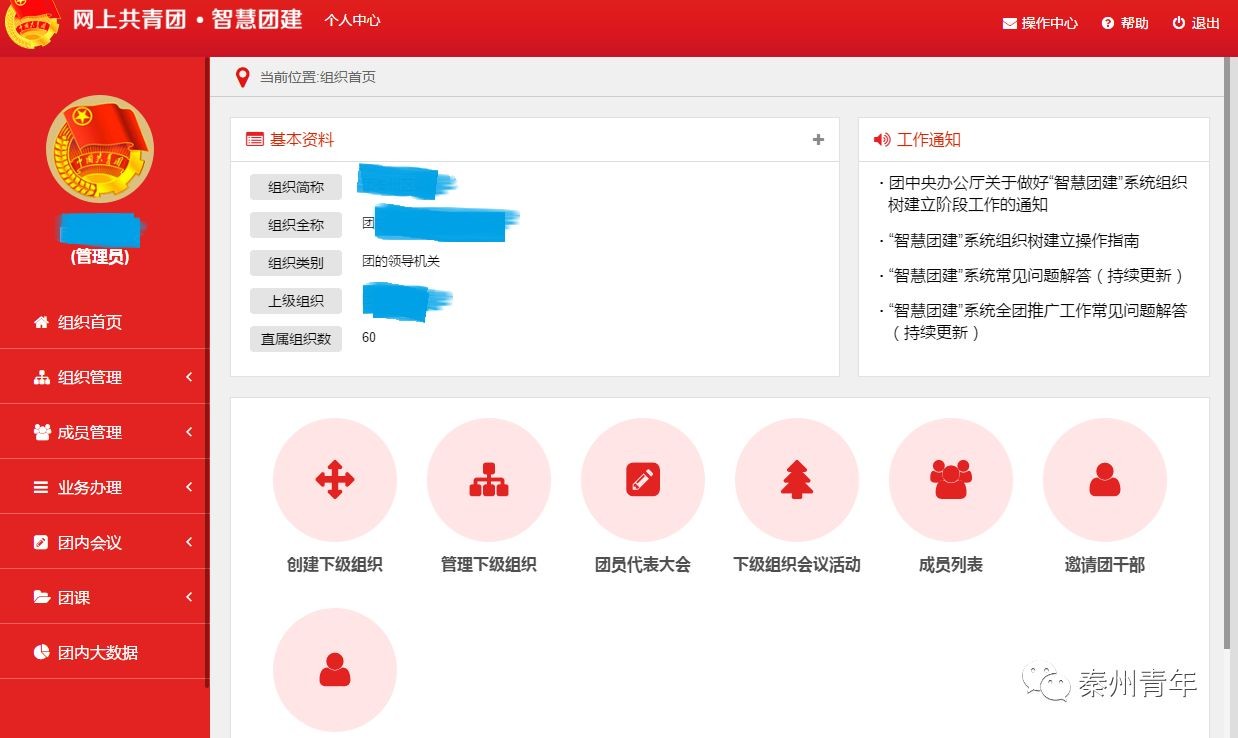
Task: Open the “智慧团建”系统组织树建立操作指南 notice
Action: point(1013,240)
